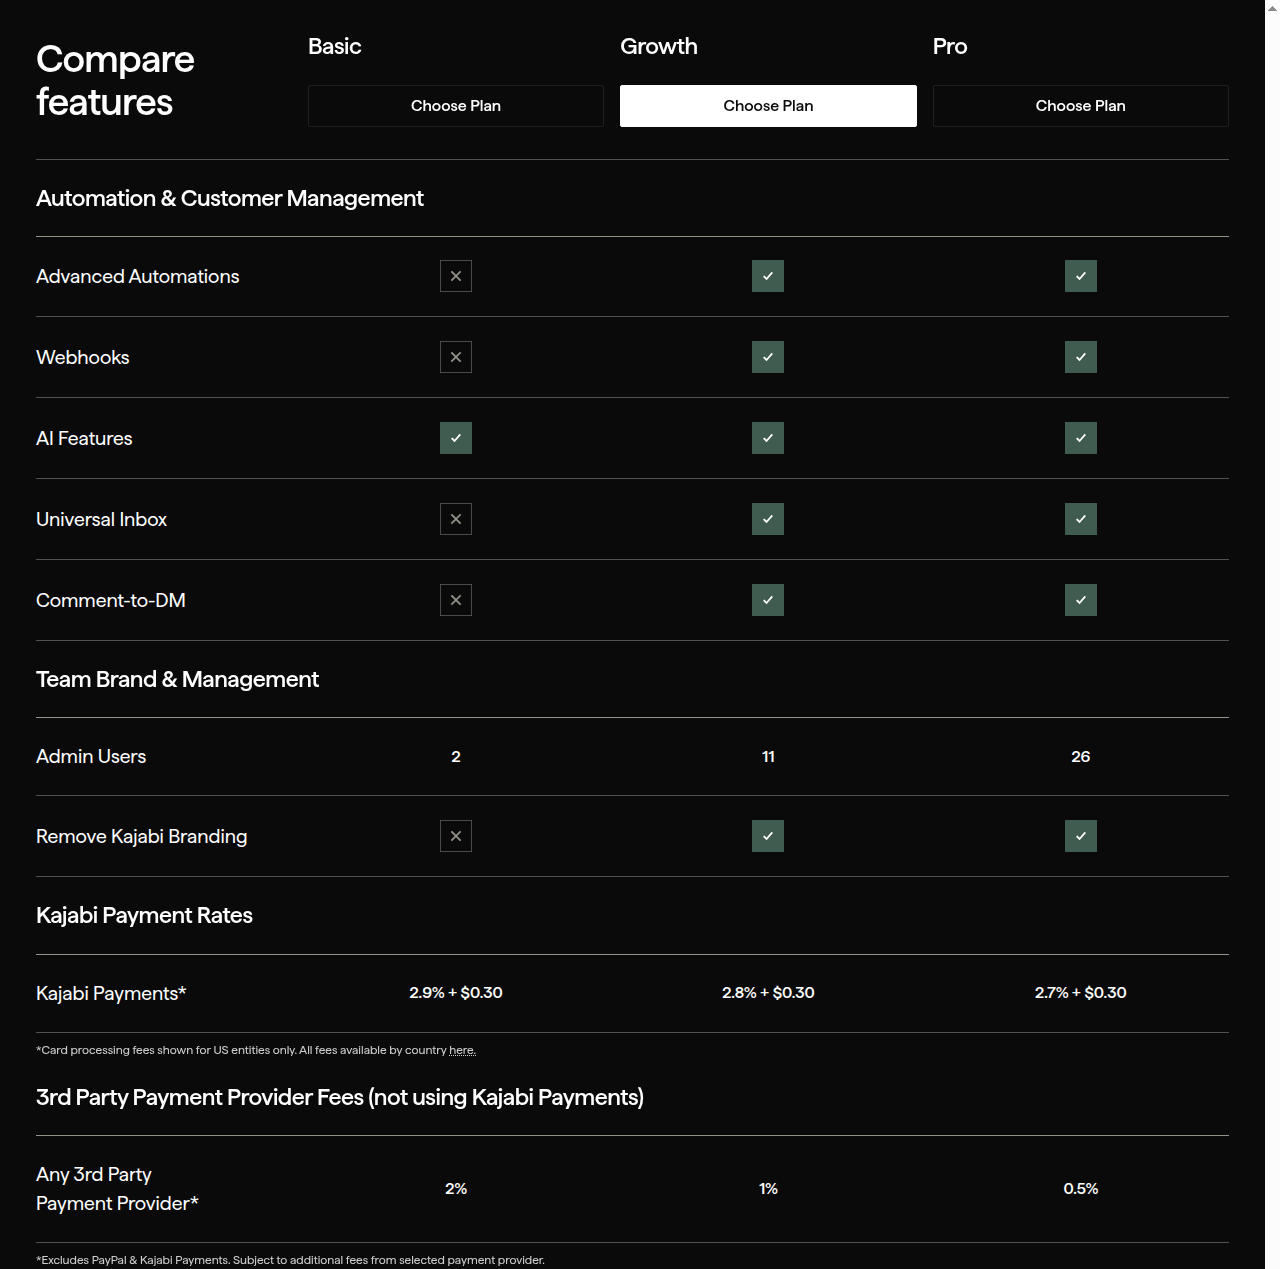This screenshot has width=1280, height=1269.
Task: Click the 2% third-party fee value
Action: click(456, 1189)
